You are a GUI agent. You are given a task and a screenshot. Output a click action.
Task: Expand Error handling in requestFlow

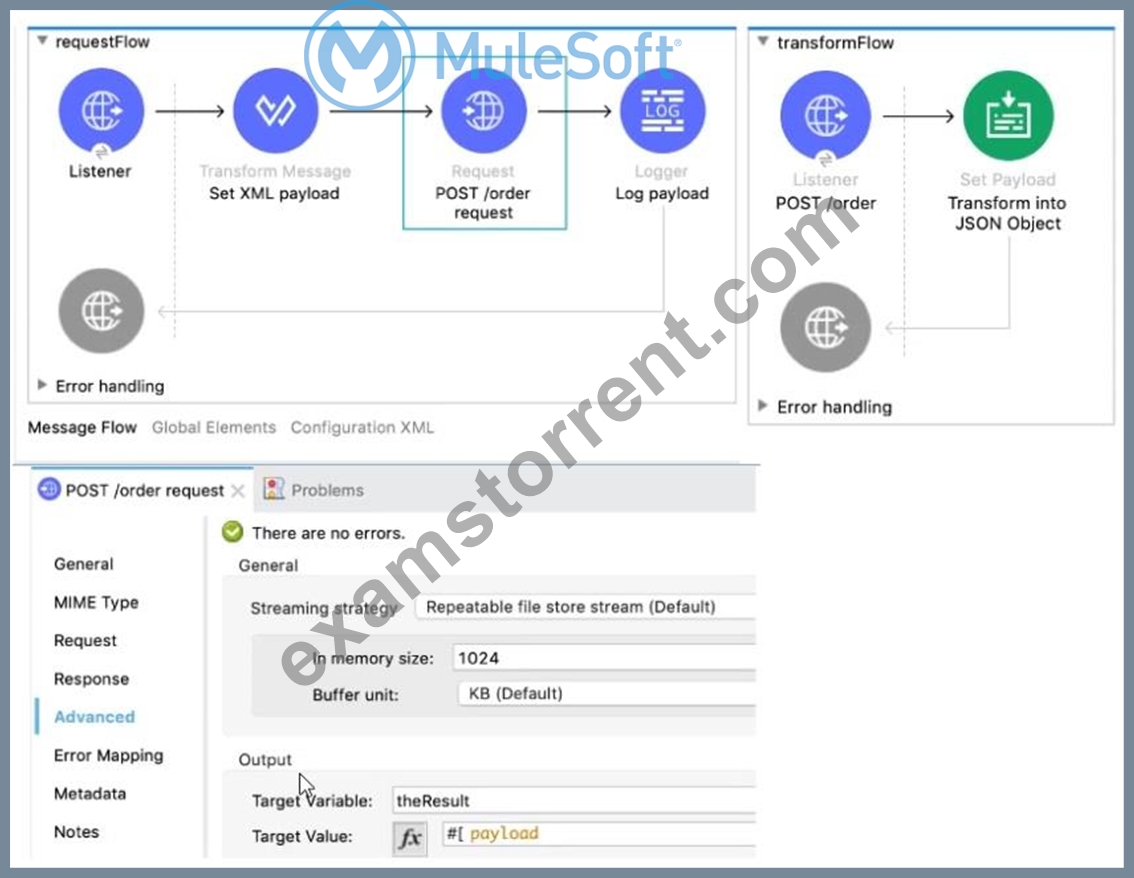coord(42,385)
